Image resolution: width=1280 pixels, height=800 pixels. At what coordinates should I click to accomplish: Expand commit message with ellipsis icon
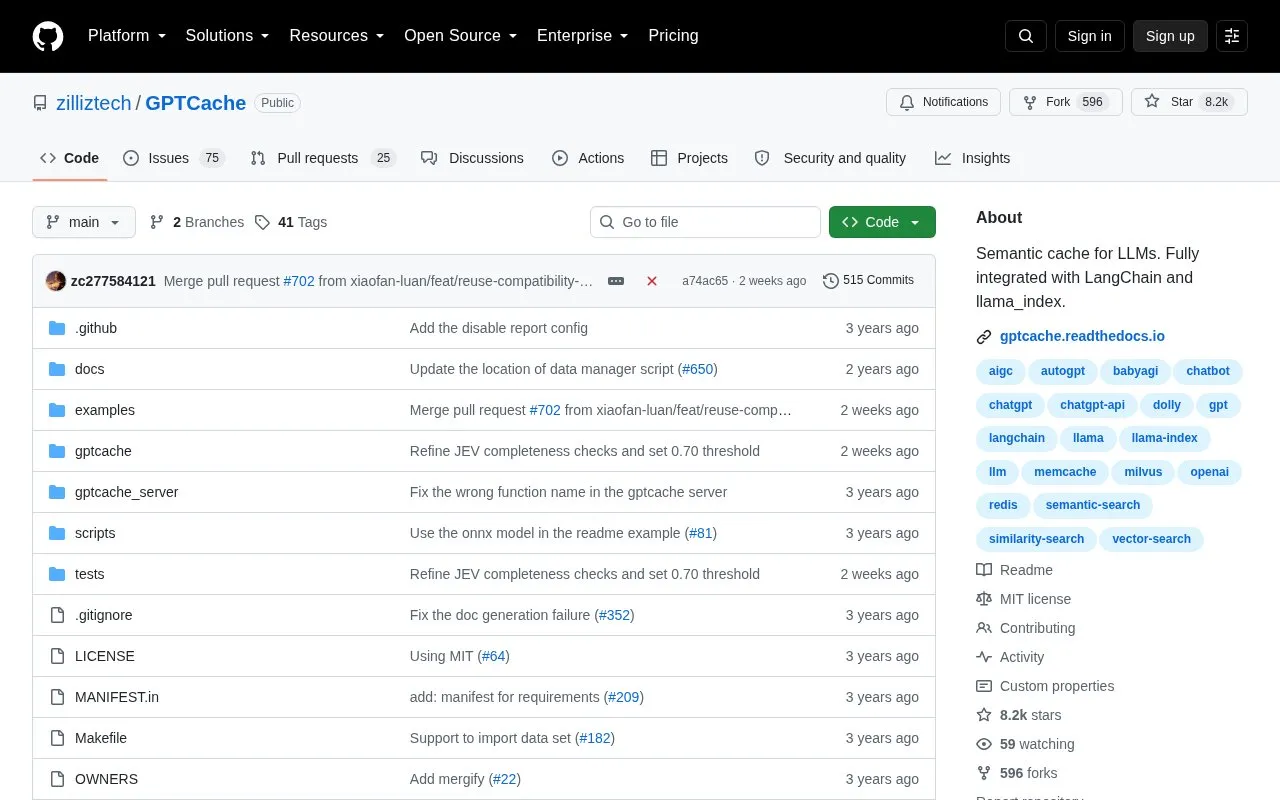pos(616,281)
